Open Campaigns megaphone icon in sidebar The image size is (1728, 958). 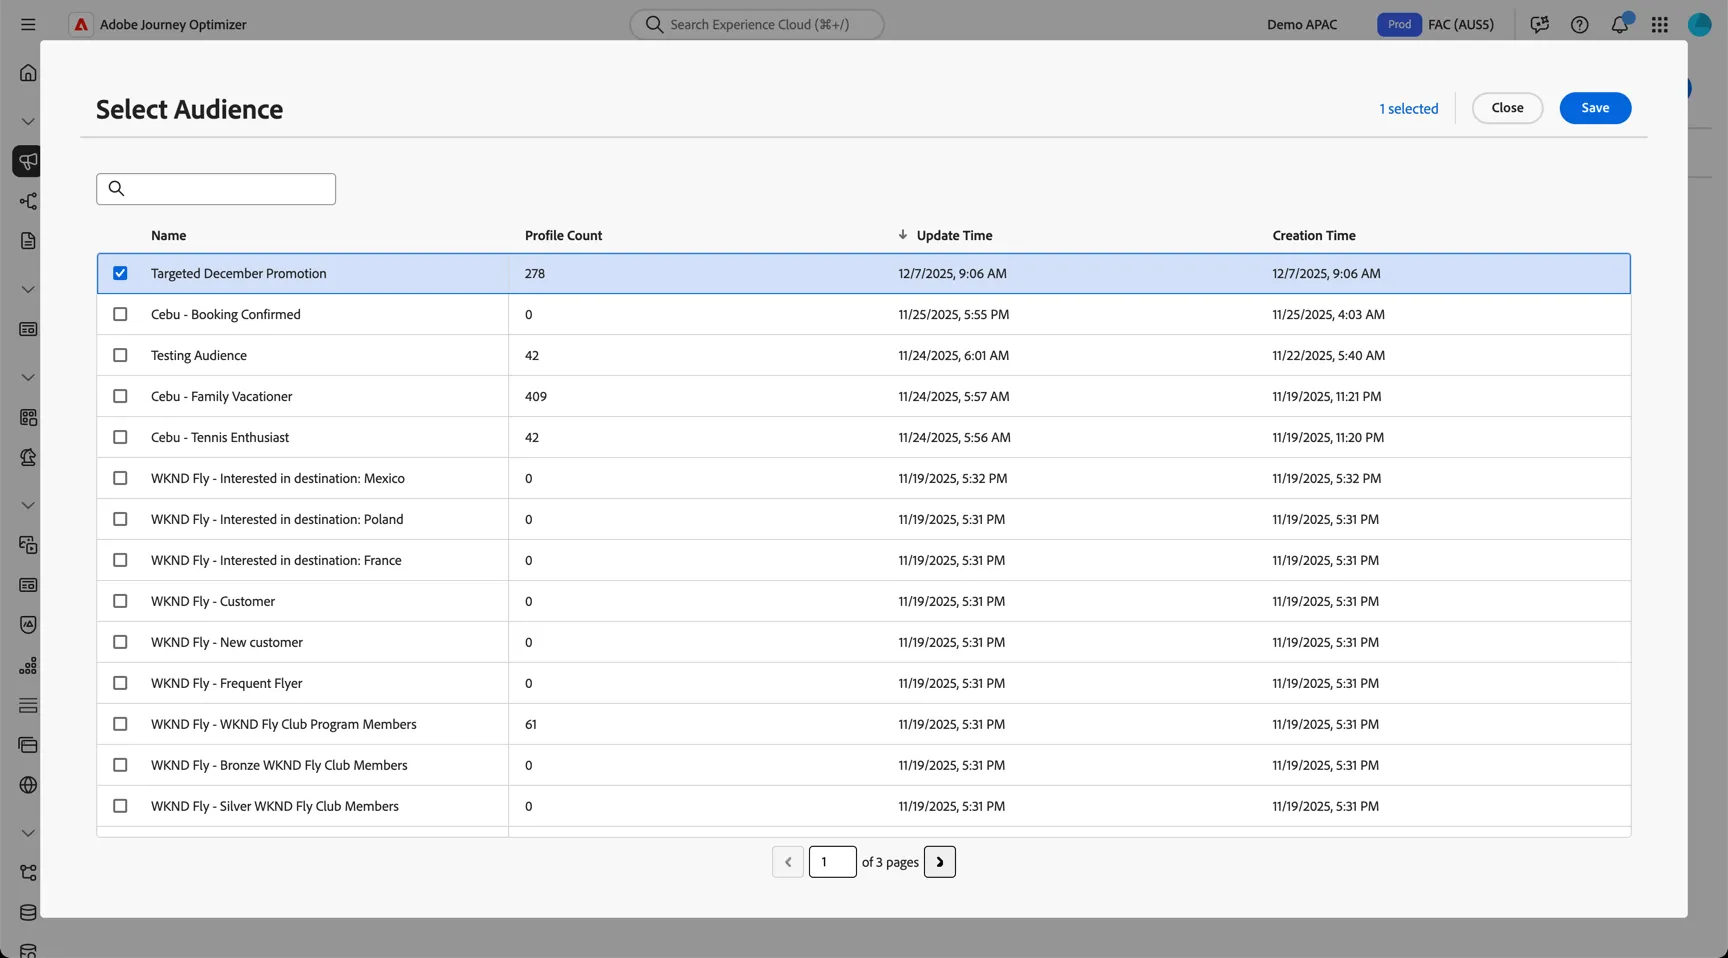28,161
